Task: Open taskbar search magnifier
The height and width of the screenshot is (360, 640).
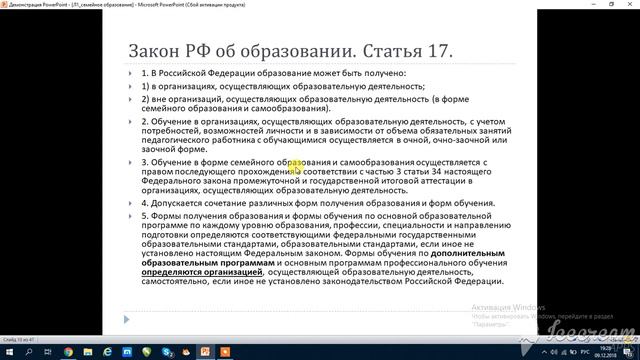Action: coord(29,352)
